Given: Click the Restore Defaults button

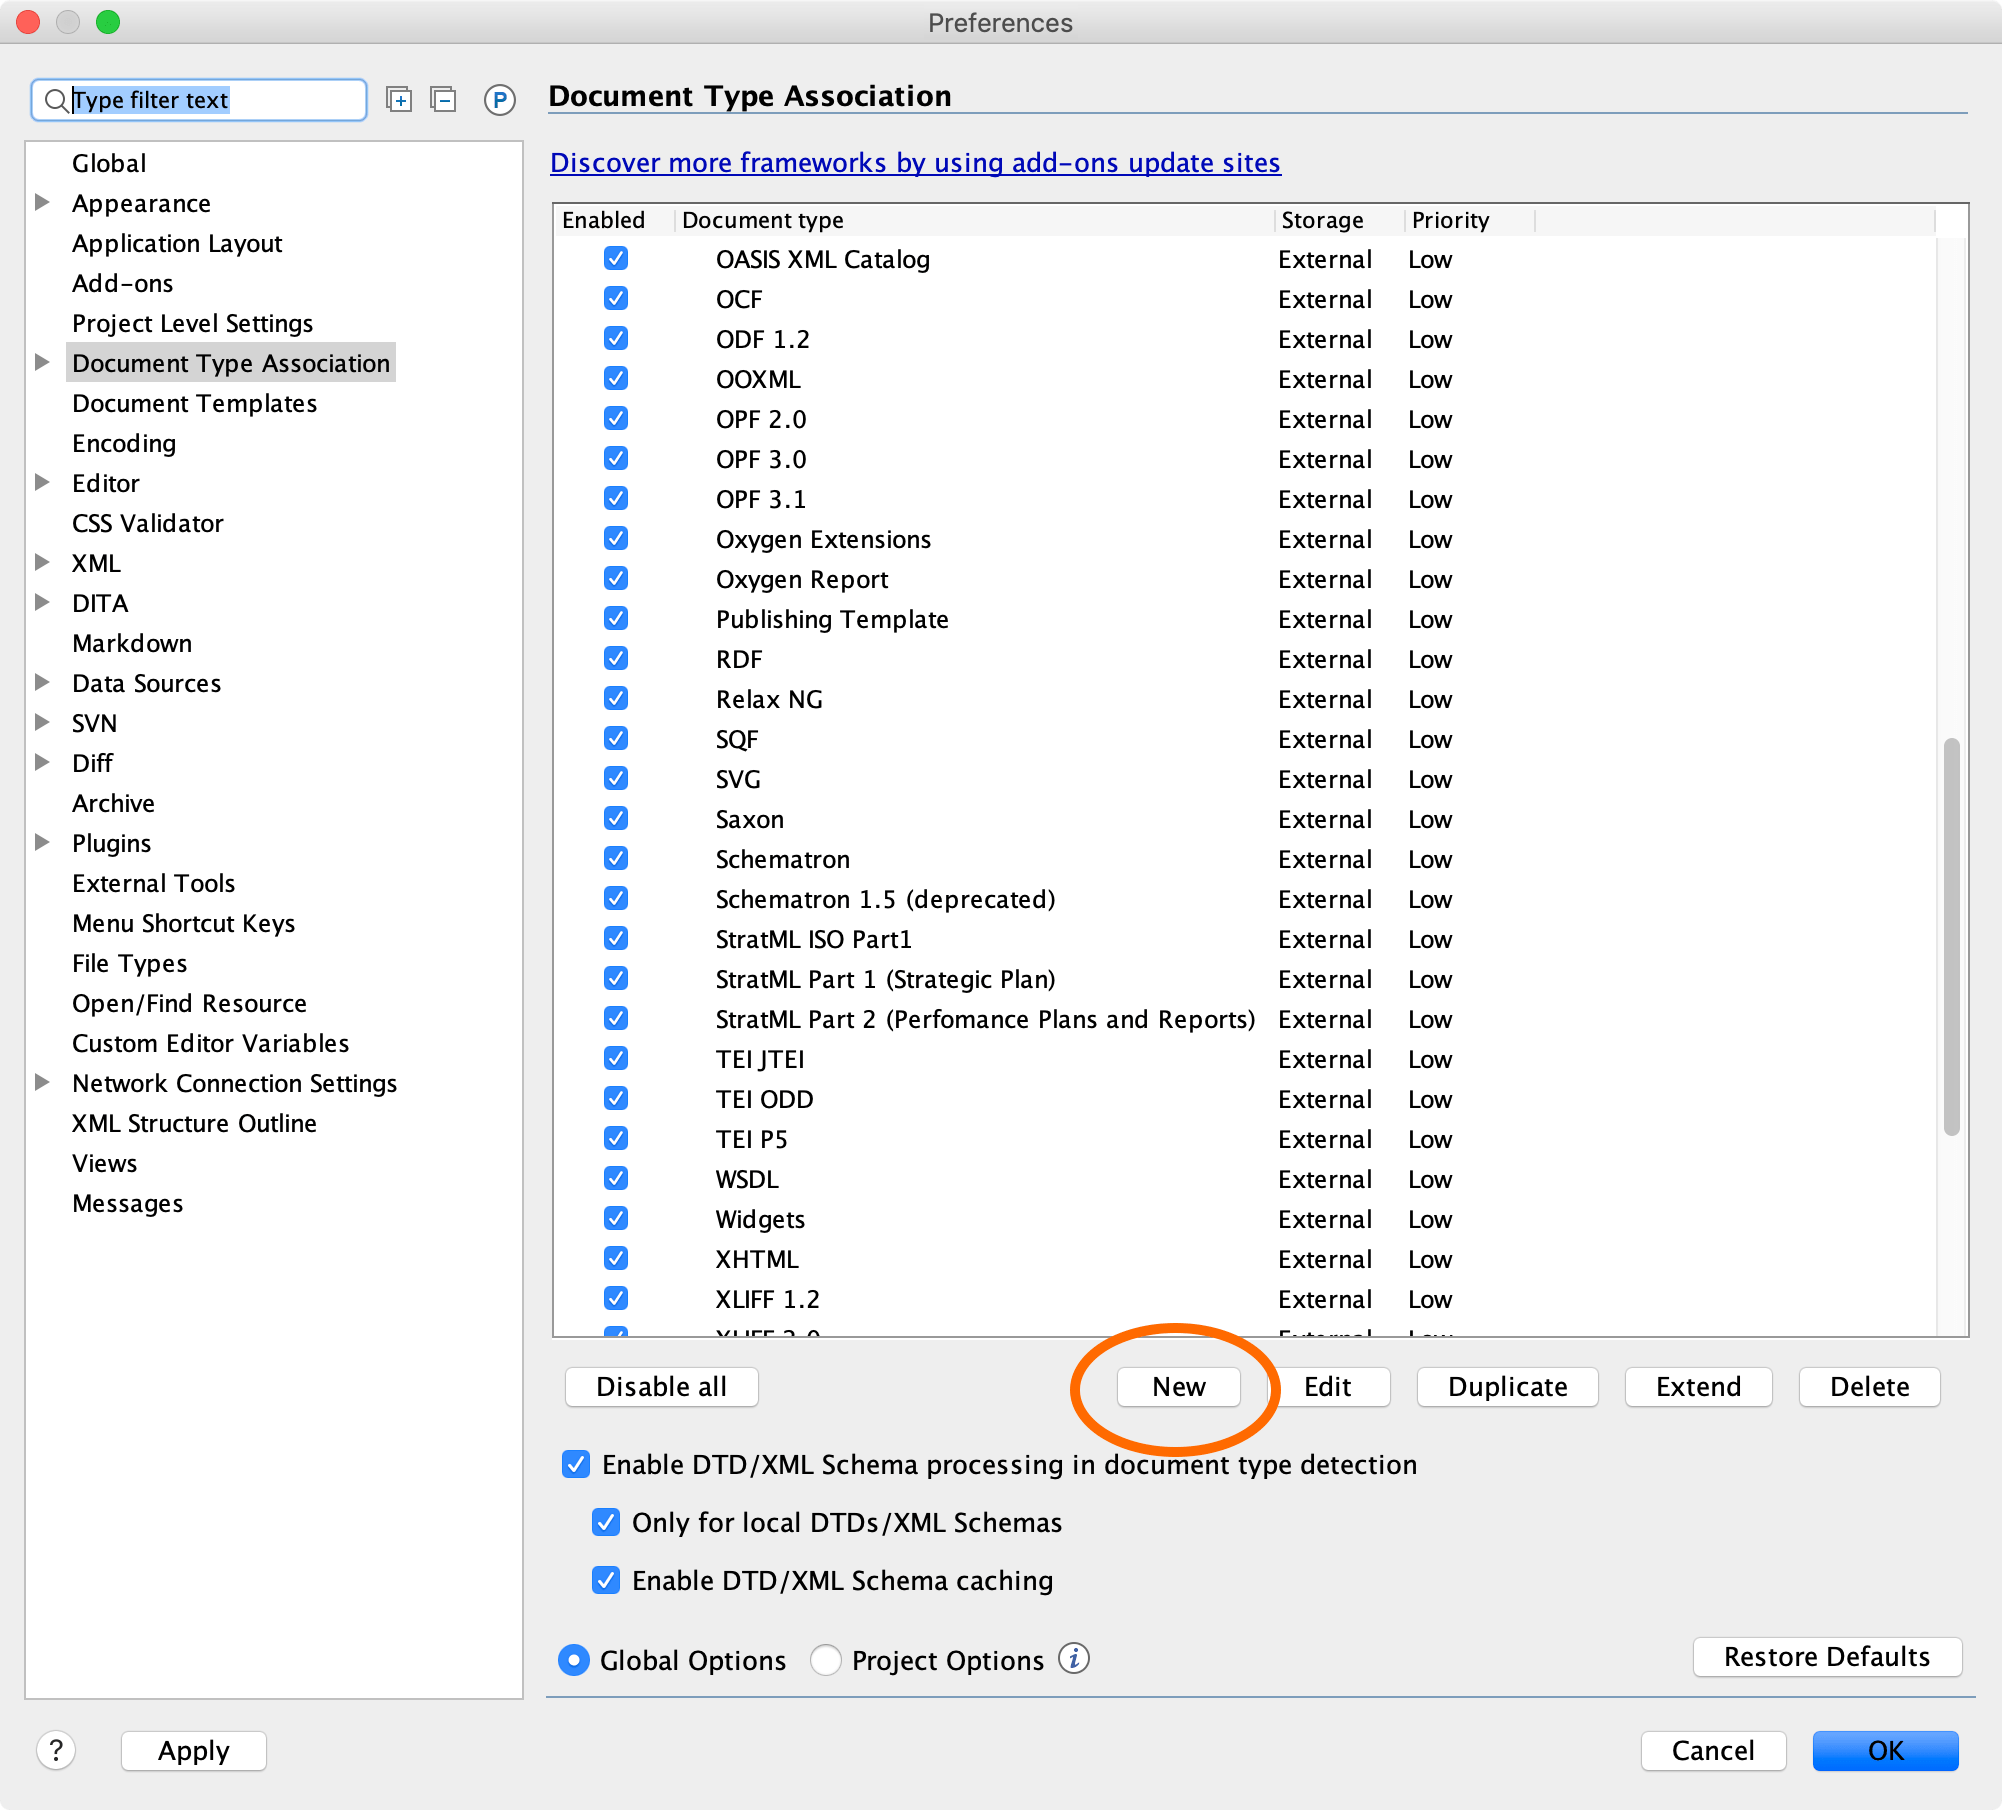Looking at the screenshot, I should point(1826,1657).
